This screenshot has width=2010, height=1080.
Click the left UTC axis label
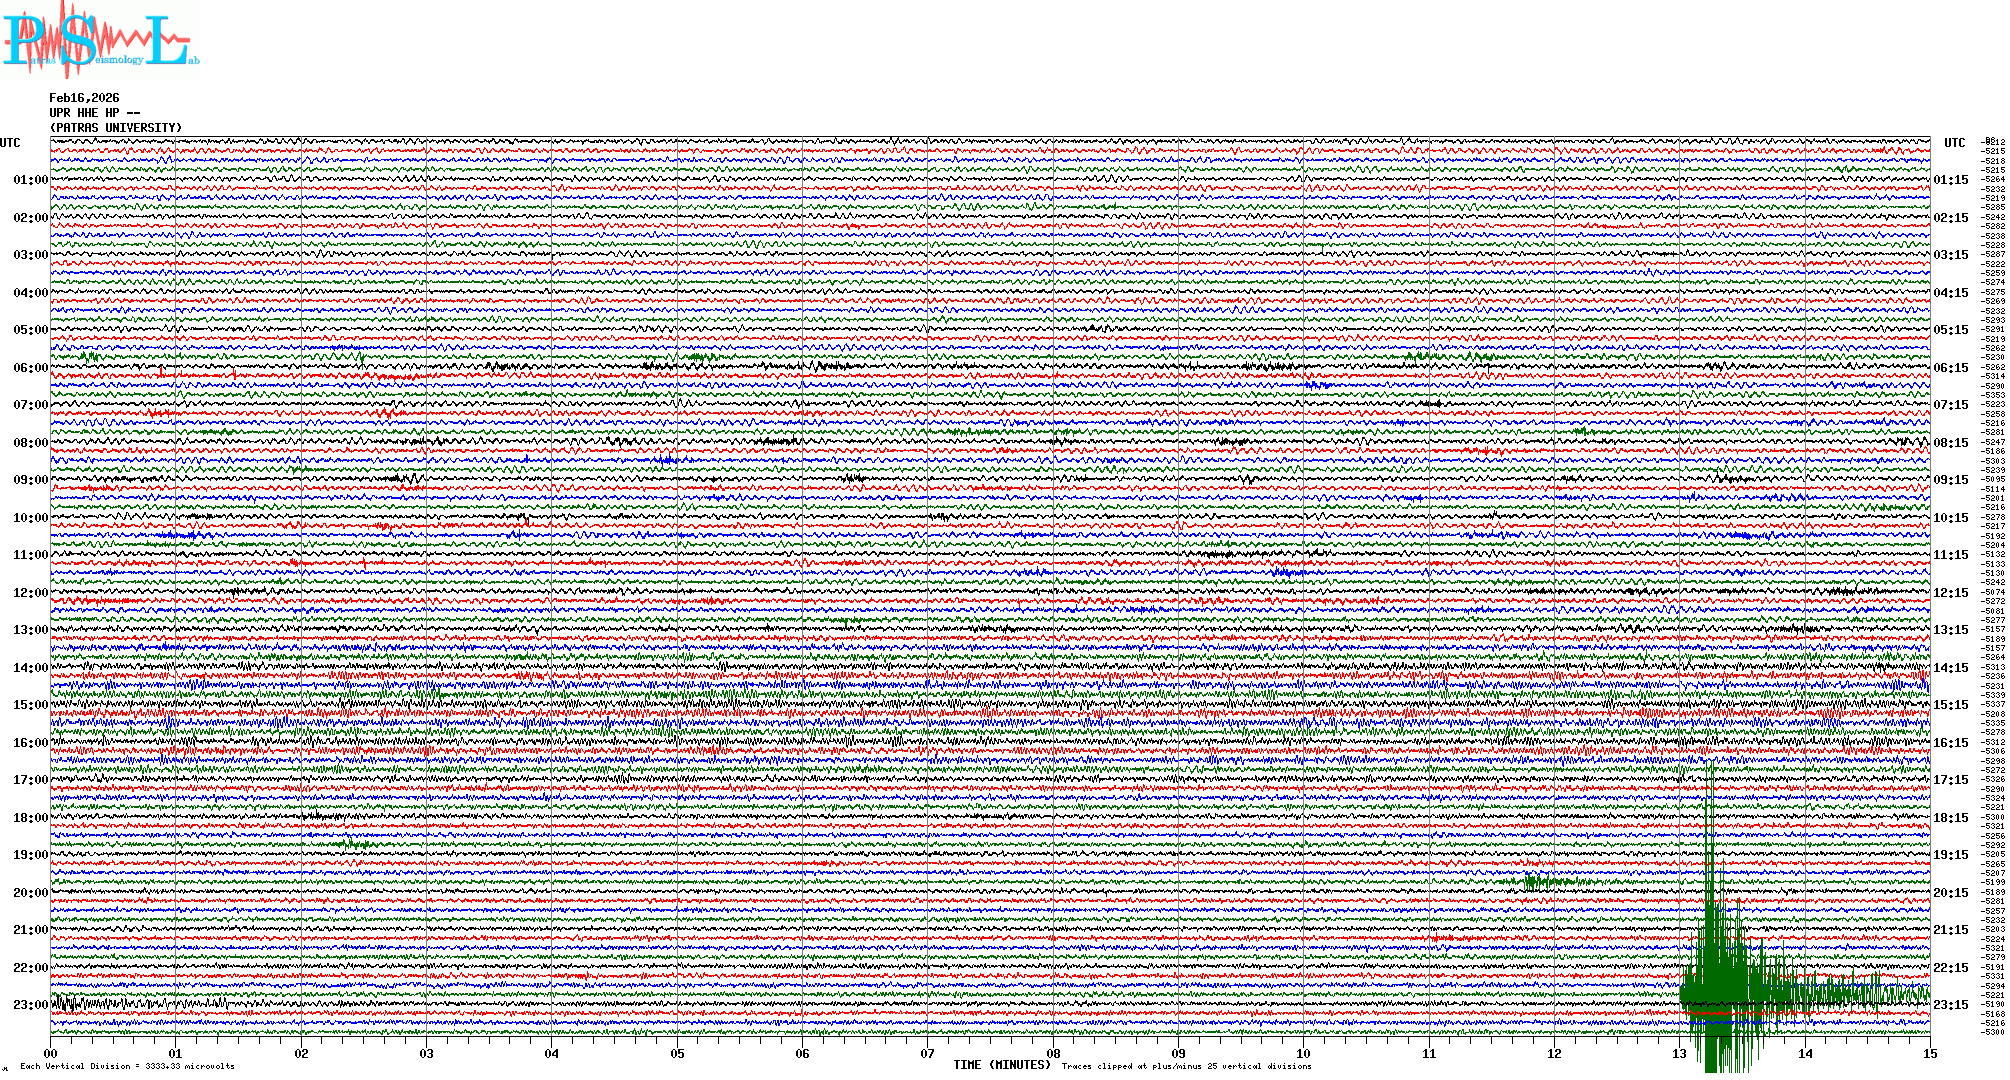click(10, 143)
